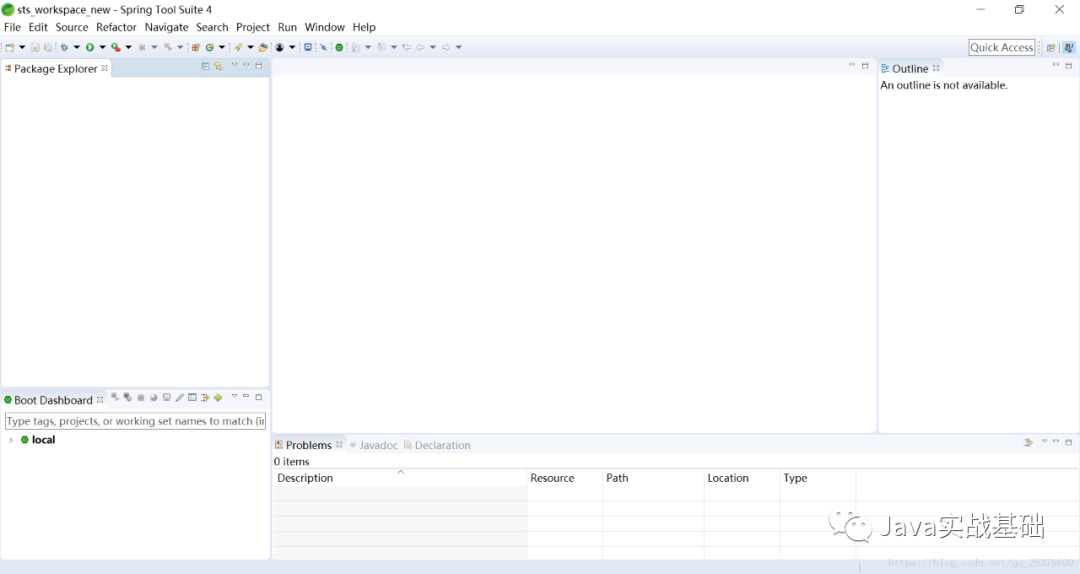Screen dimensions: 1080x574
Task: Click the Relaunch icon in main toolbar
Action: pos(167,48)
